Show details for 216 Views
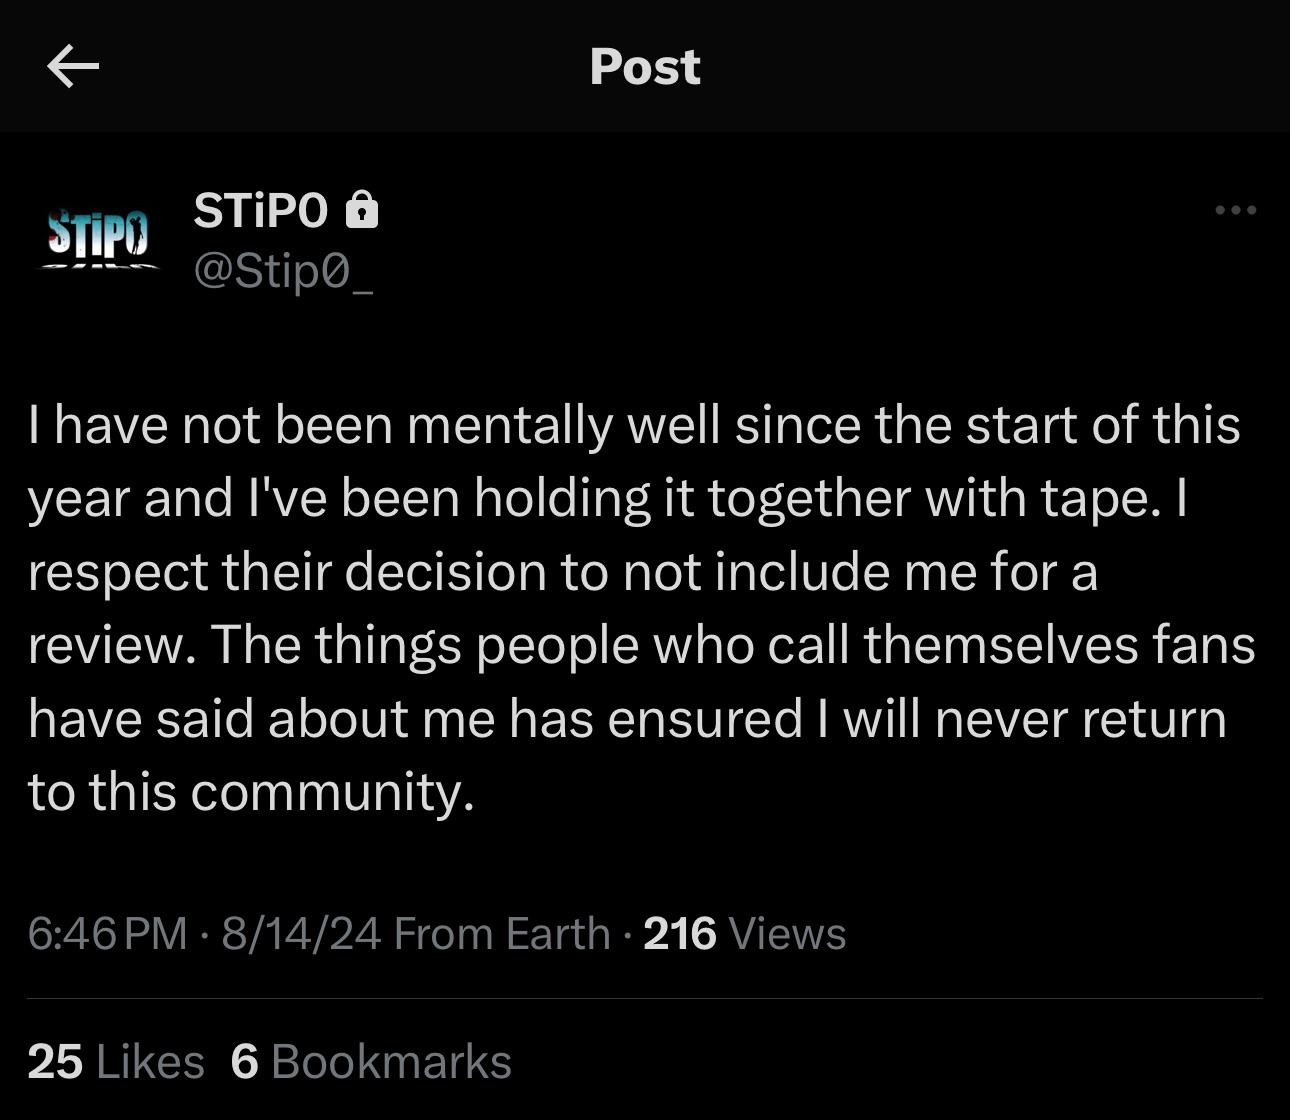The width and height of the screenshot is (1290, 1120). pyautogui.click(x=745, y=934)
